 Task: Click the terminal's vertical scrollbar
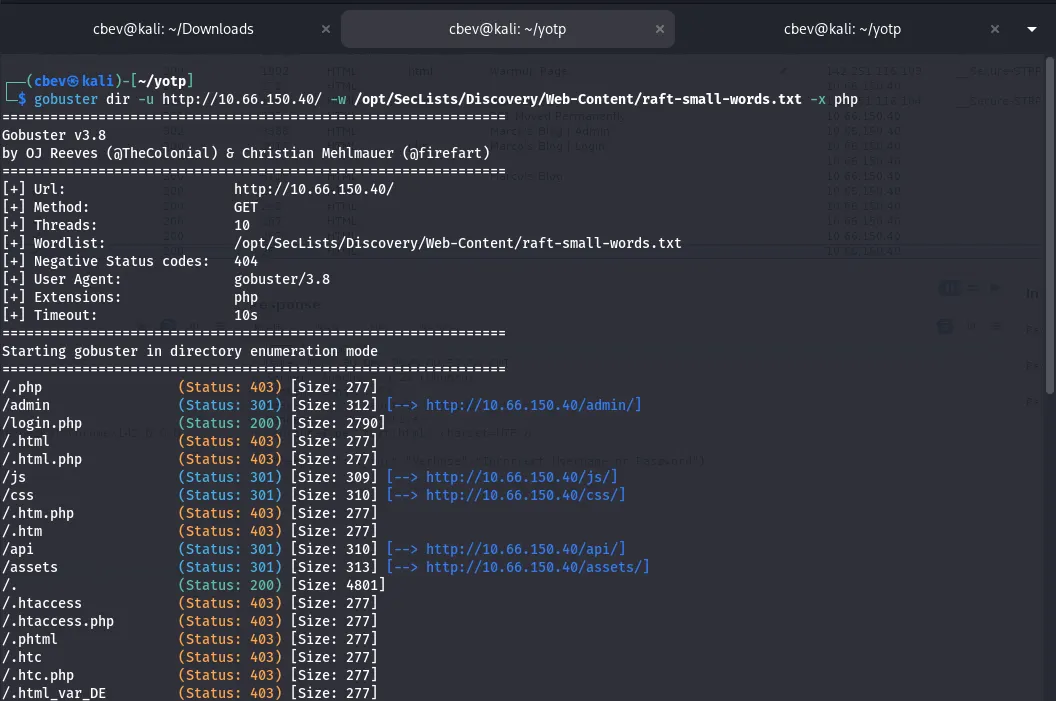tap(1049, 230)
